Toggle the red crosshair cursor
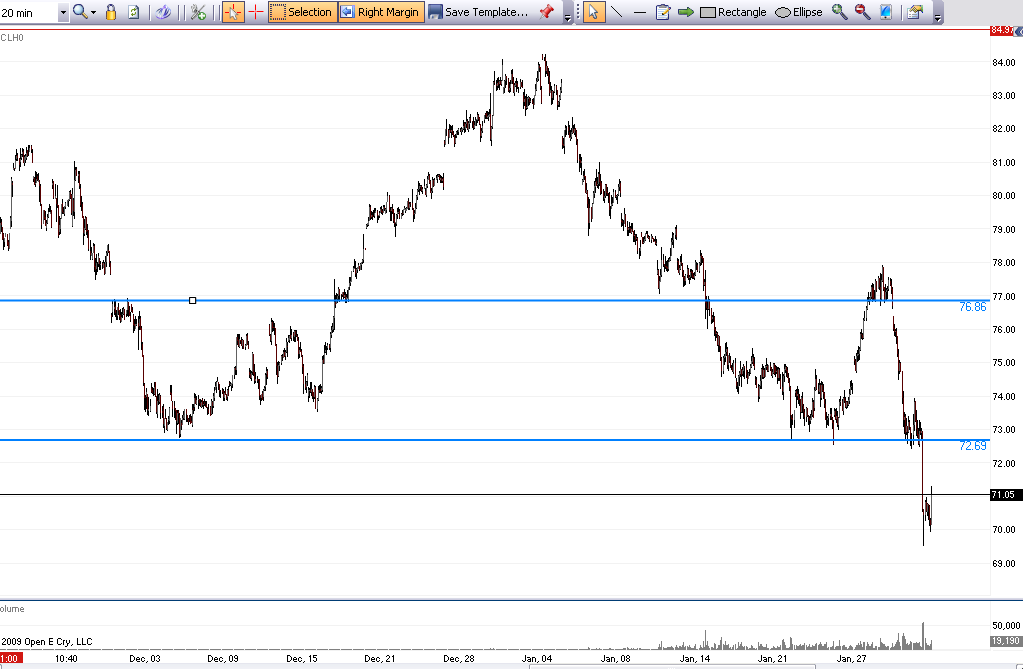This screenshot has height=669, width=1023. click(x=256, y=12)
